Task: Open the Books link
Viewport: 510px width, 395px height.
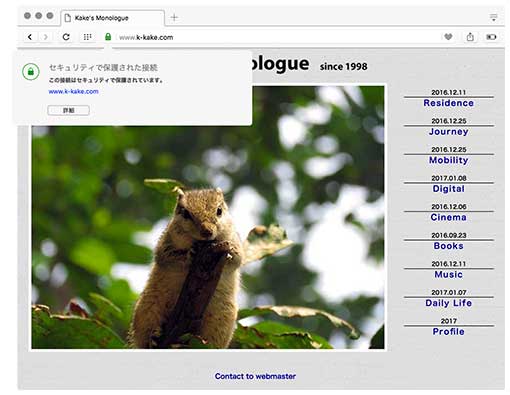Action: [449, 246]
